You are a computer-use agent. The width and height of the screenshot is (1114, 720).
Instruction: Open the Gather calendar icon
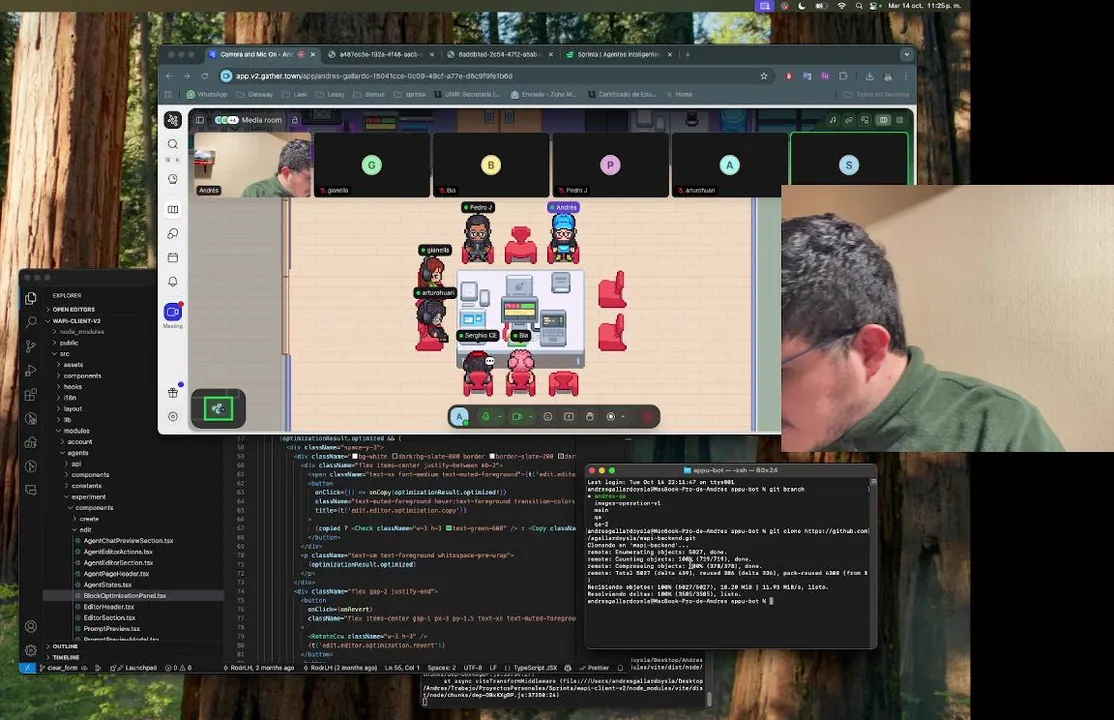coord(173,257)
